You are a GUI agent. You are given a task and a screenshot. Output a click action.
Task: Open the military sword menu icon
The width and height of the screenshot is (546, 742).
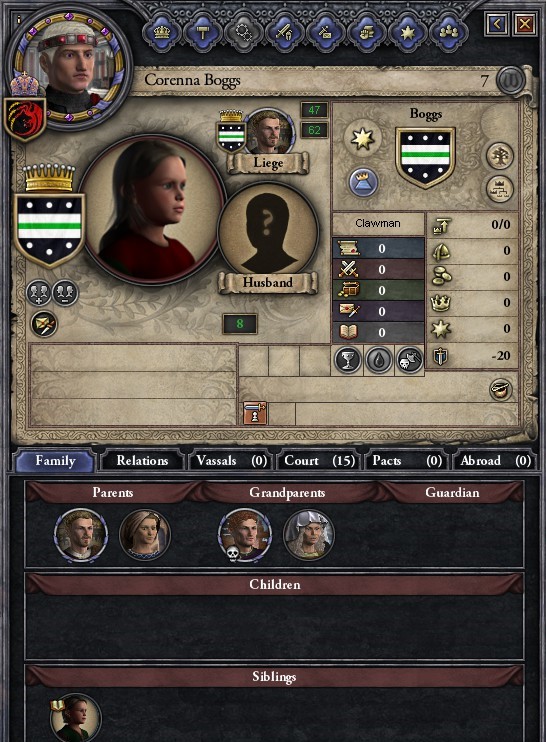point(285,33)
